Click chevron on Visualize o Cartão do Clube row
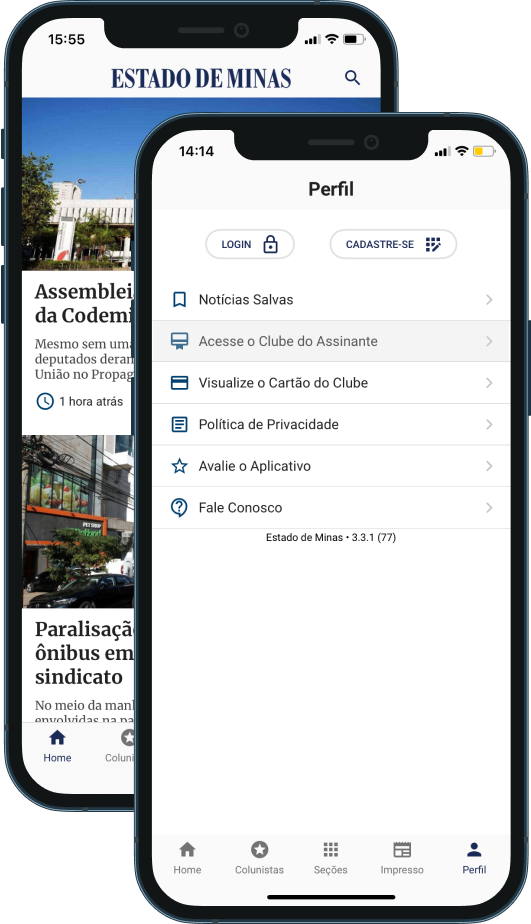This screenshot has width=531, height=924. [x=489, y=383]
